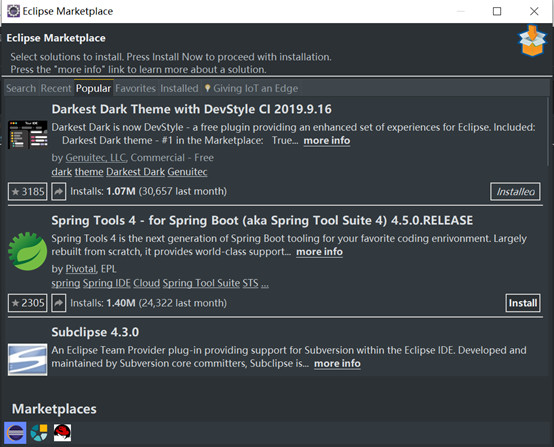Open the Spring Tools 4 logo thumbnail
554x447 pixels.
coord(28,251)
